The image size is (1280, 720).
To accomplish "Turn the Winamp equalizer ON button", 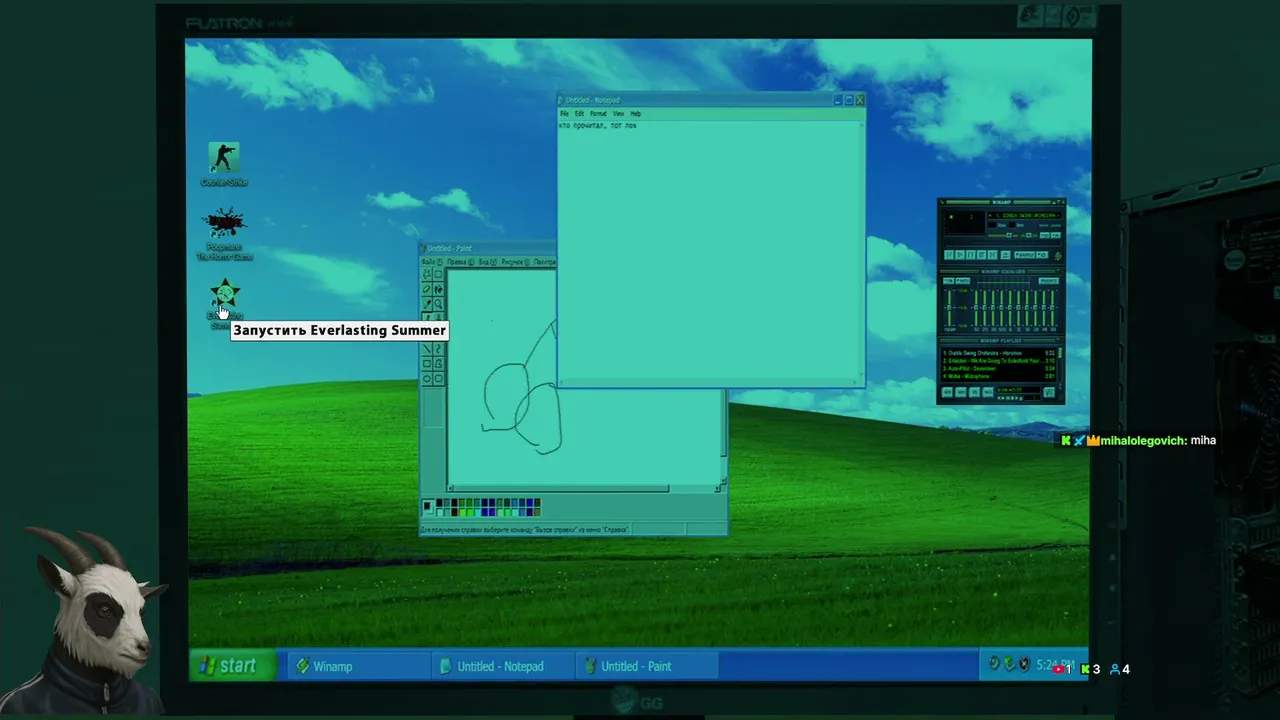I will click(949, 281).
